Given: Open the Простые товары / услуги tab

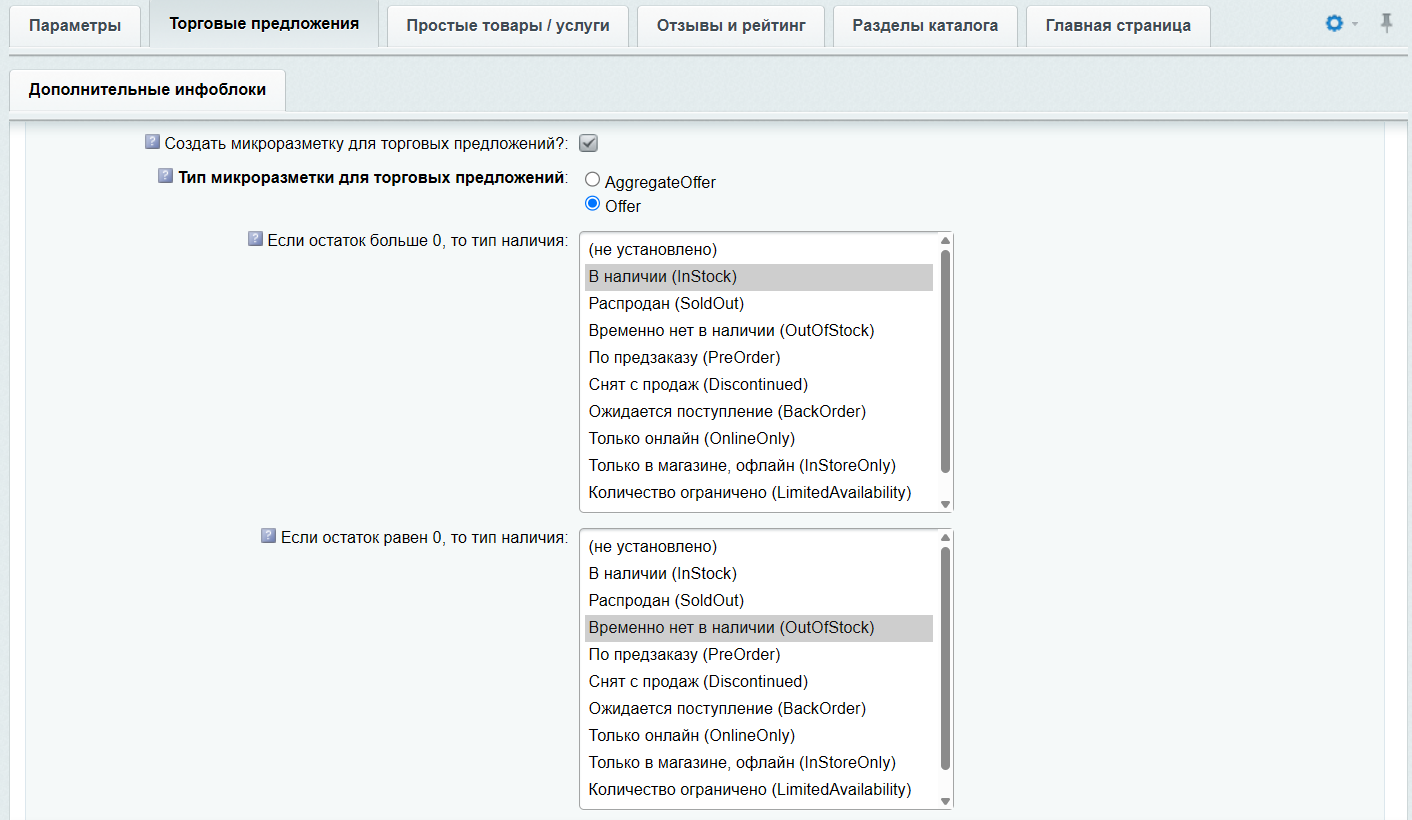Looking at the screenshot, I should pos(507,25).
